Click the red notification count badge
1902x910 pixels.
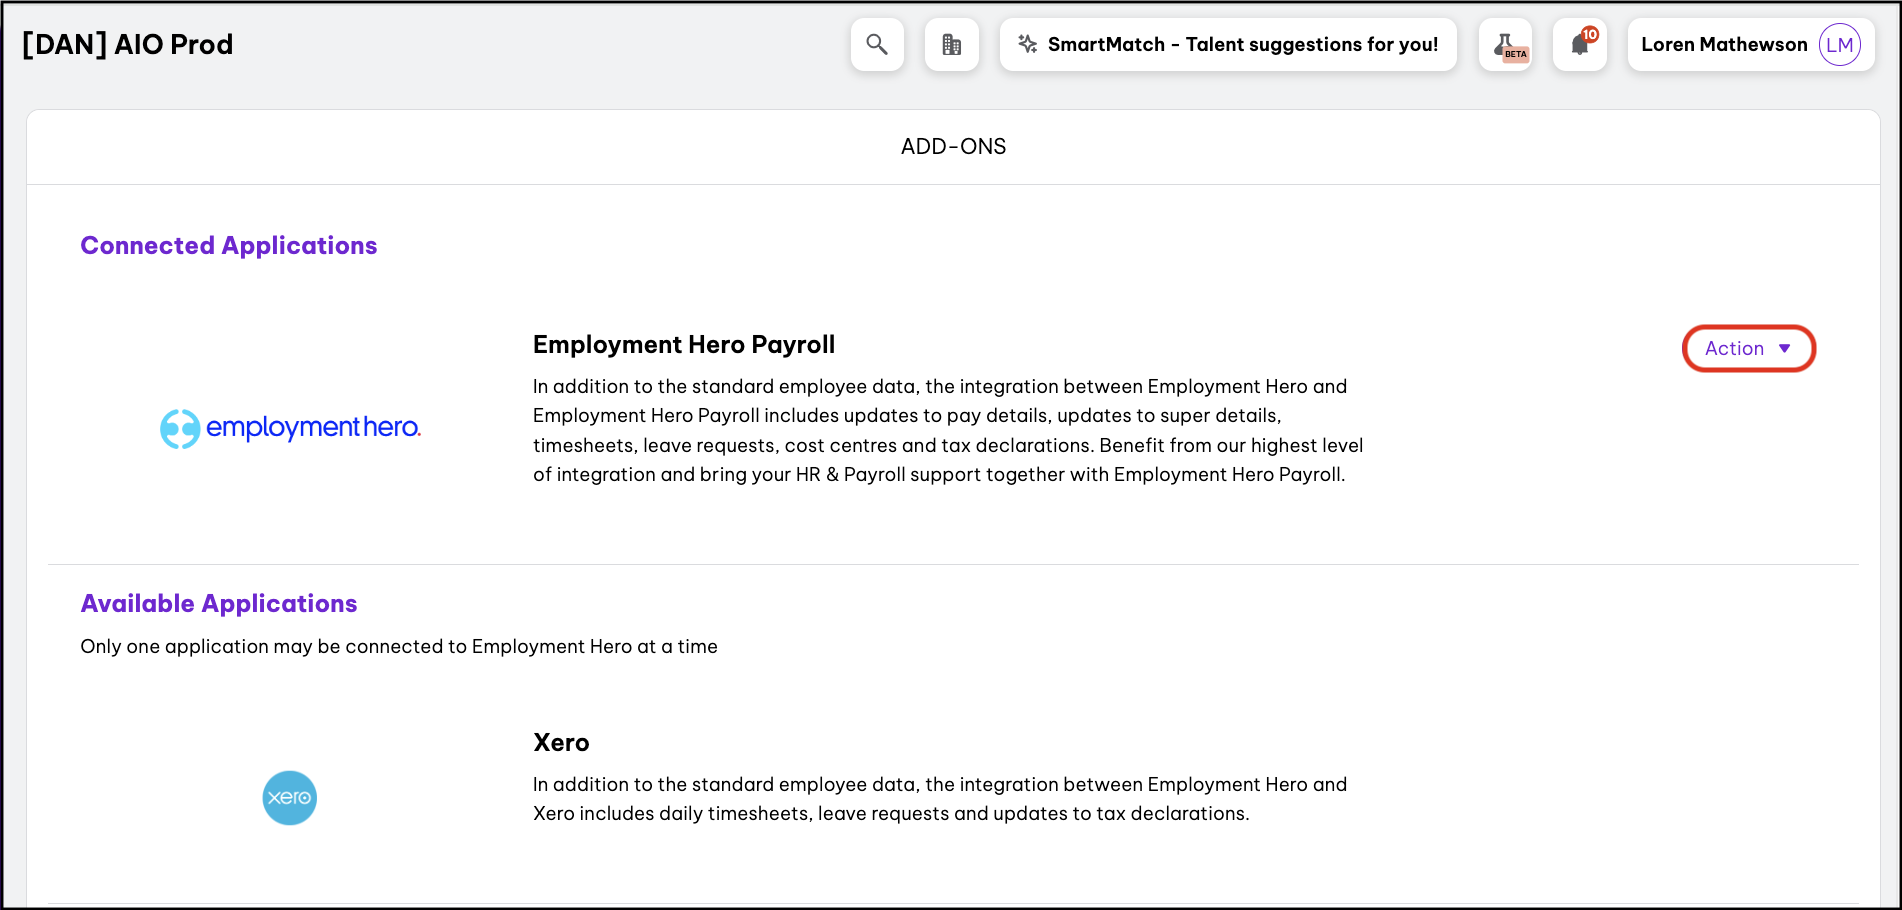[1590, 34]
